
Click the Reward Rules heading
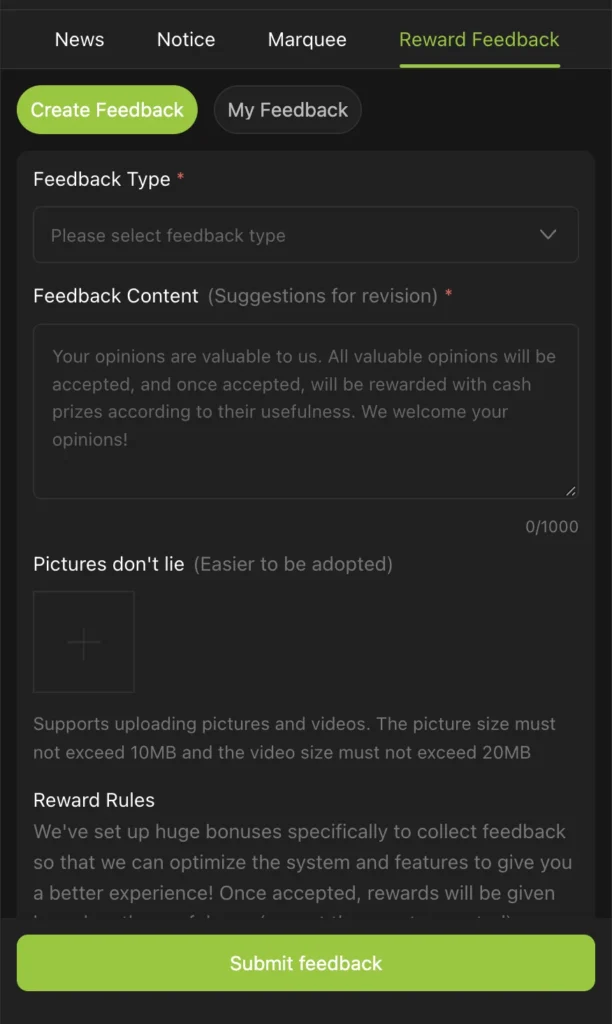(x=94, y=800)
